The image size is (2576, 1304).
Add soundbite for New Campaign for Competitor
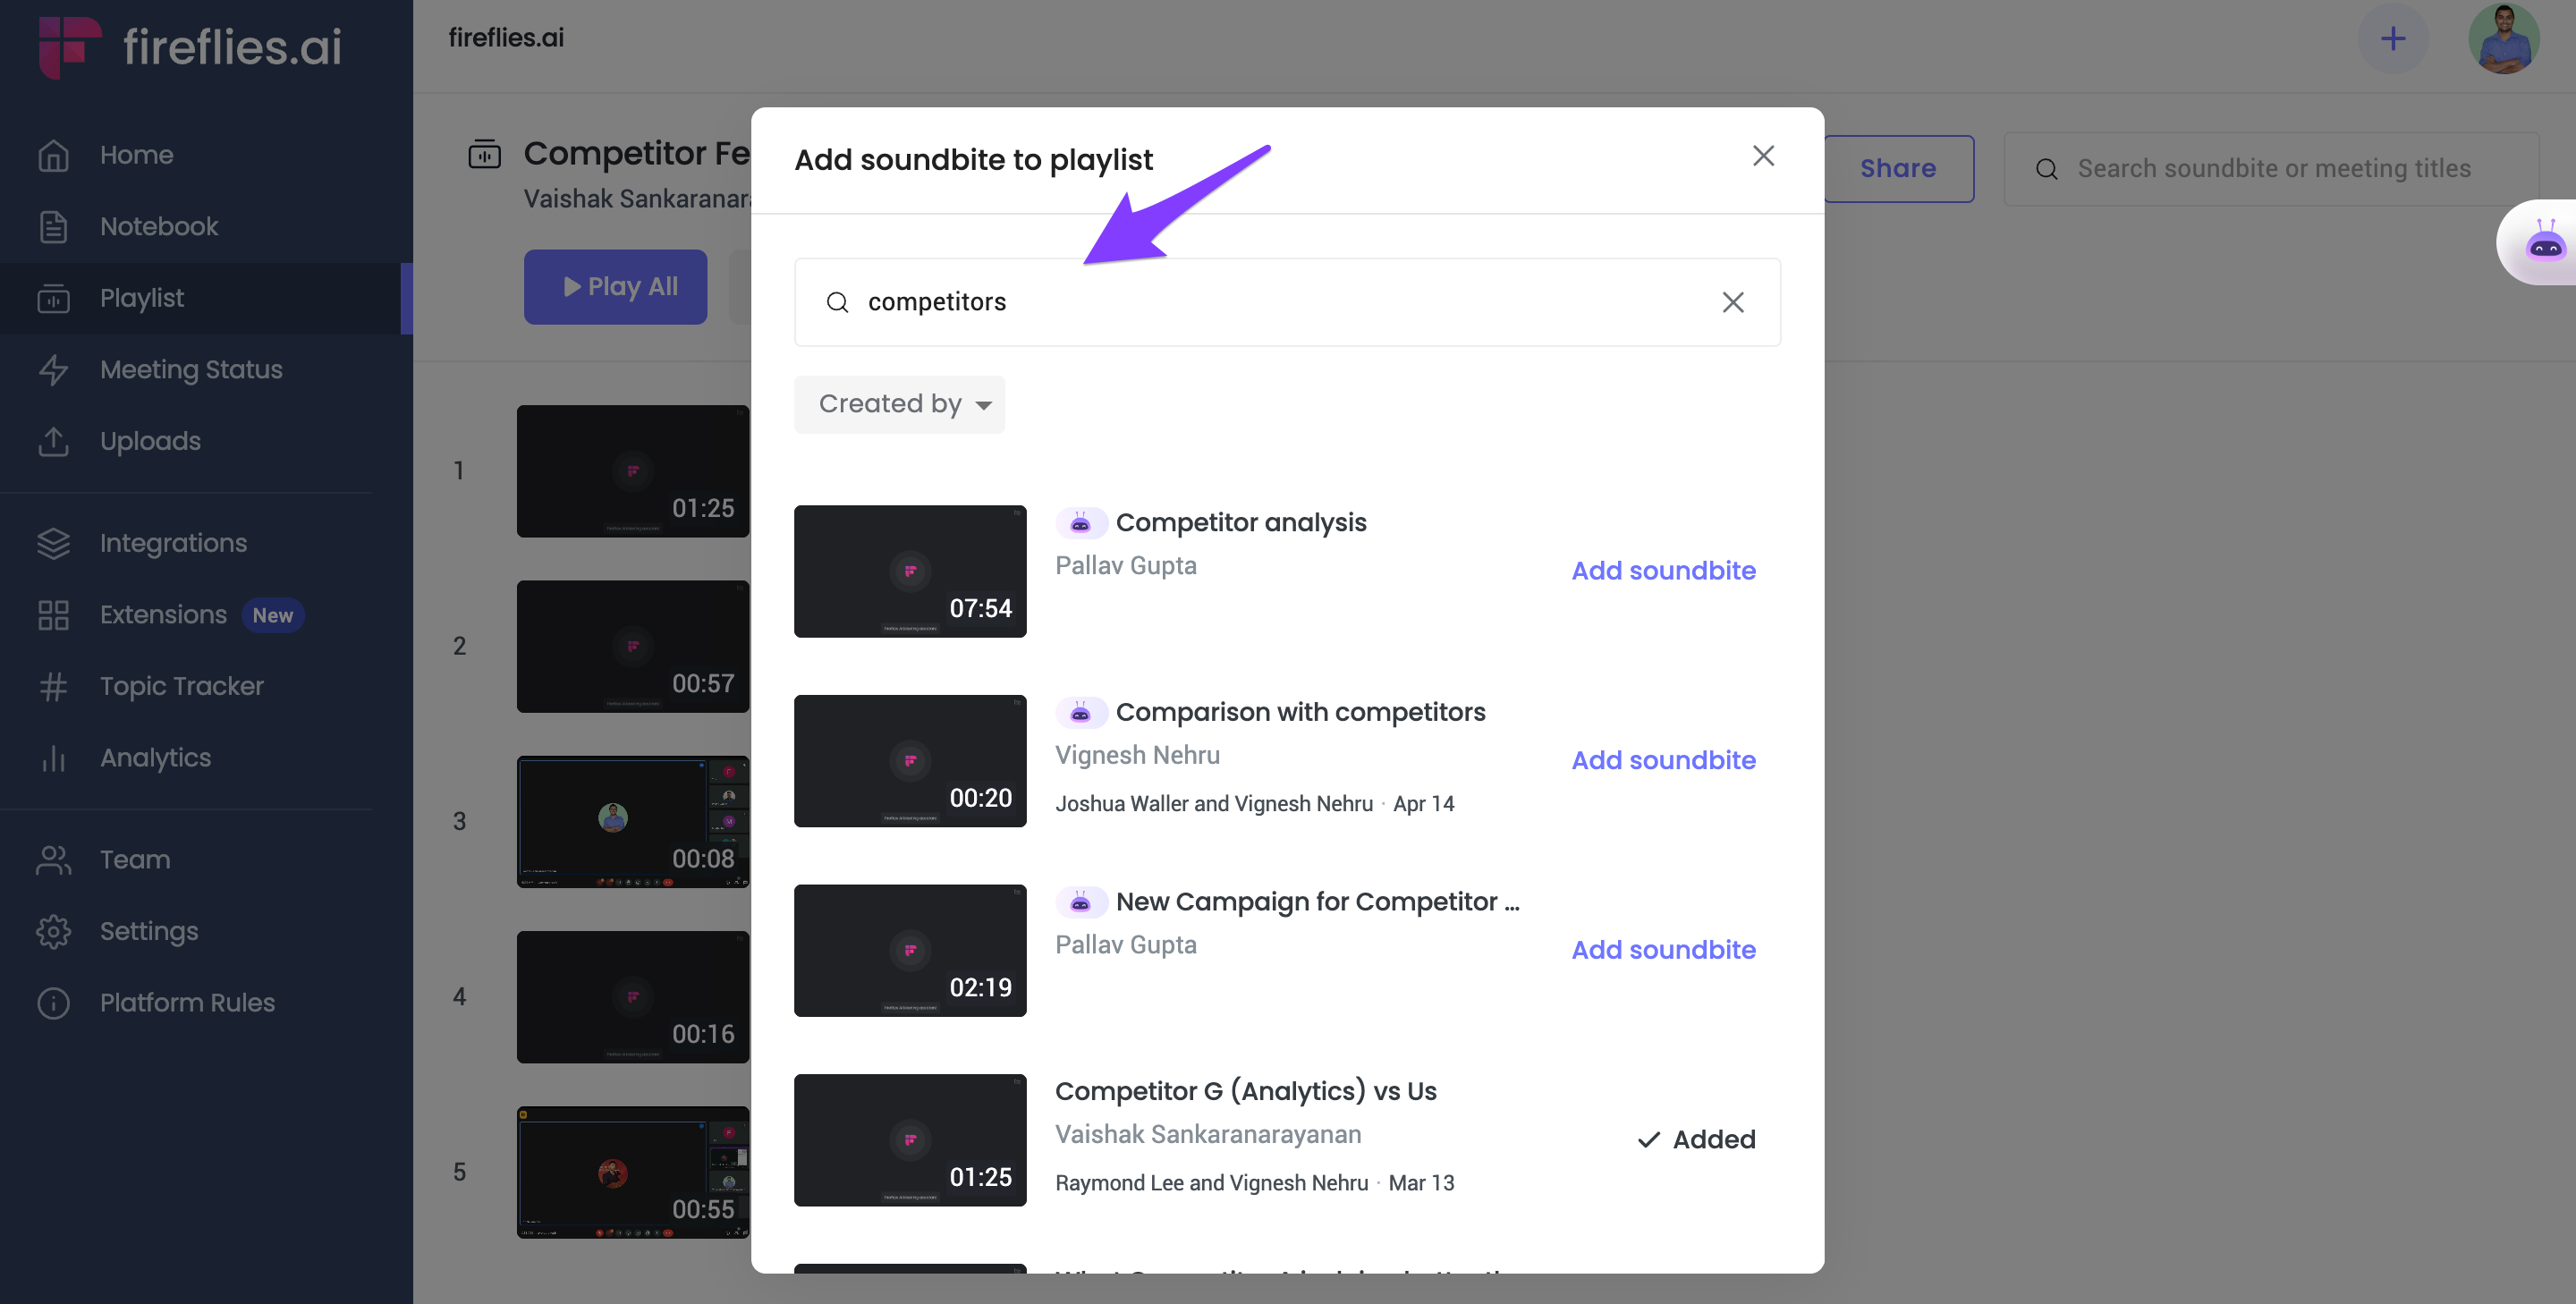[x=1663, y=949]
